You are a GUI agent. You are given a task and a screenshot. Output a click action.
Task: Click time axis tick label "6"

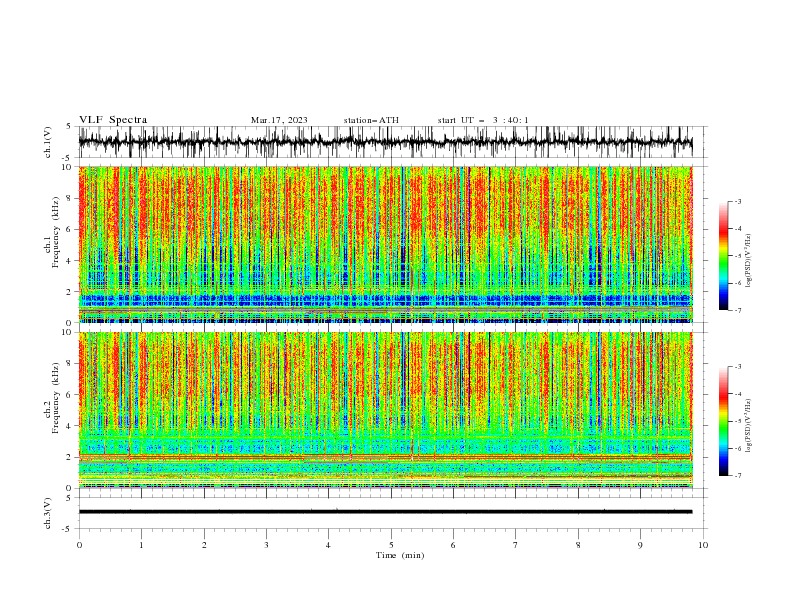click(x=453, y=545)
